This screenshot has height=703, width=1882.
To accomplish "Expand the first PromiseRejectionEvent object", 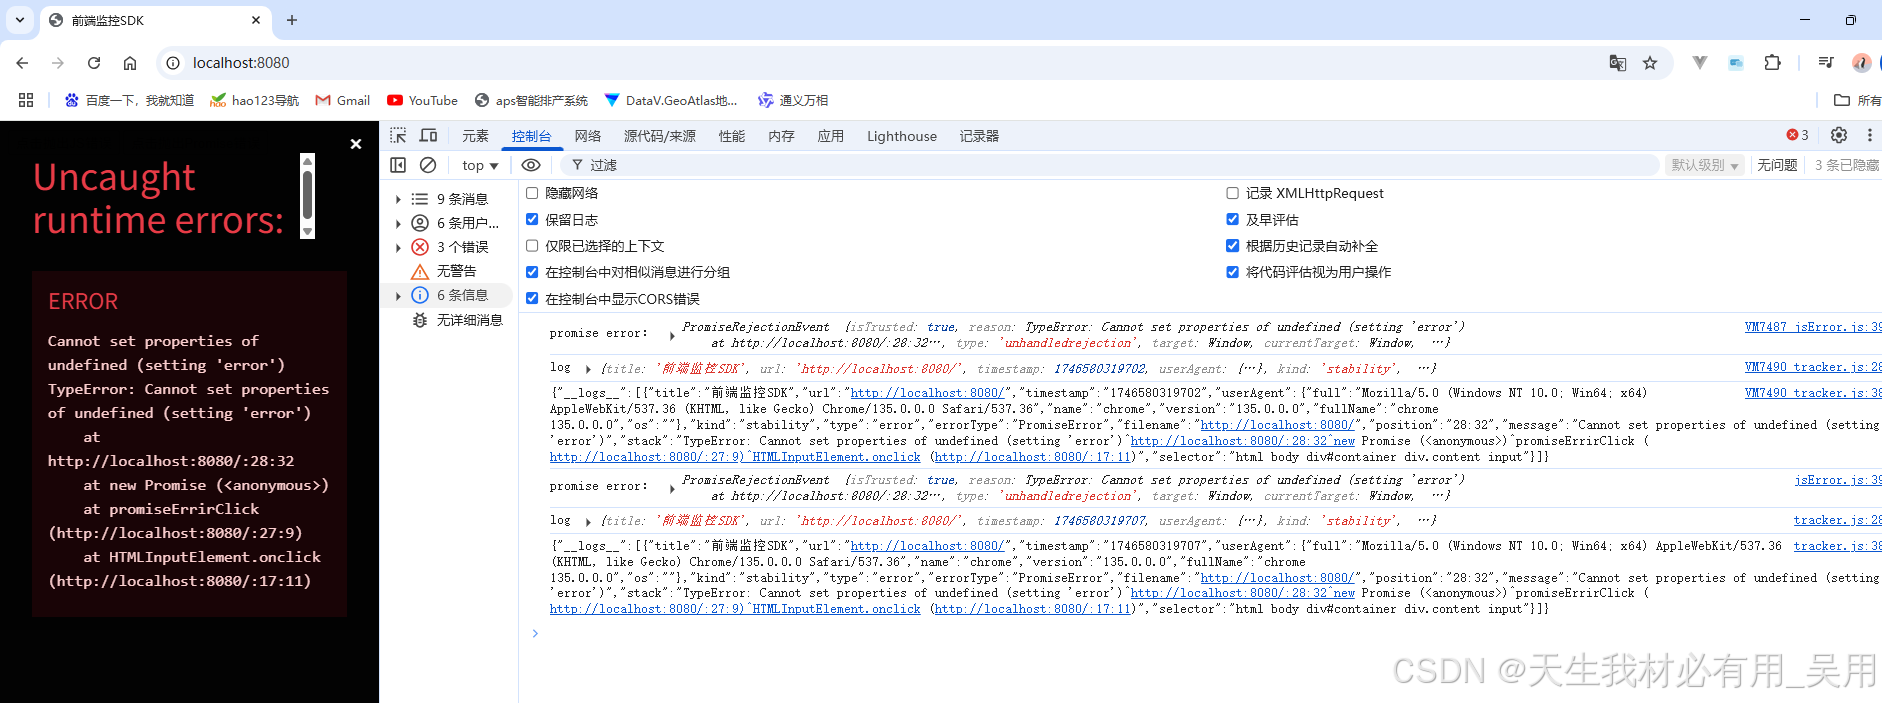I will [x=672, y=335].
